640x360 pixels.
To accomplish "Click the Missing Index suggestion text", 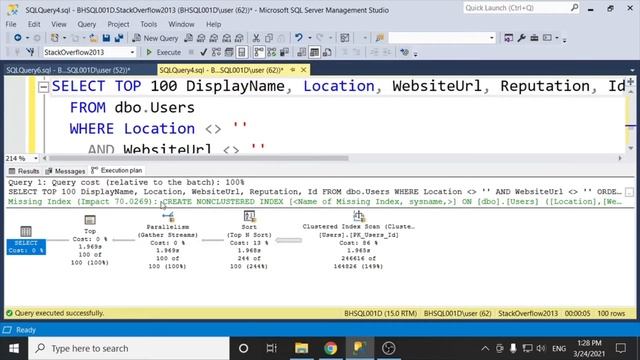I will [315, 202].
